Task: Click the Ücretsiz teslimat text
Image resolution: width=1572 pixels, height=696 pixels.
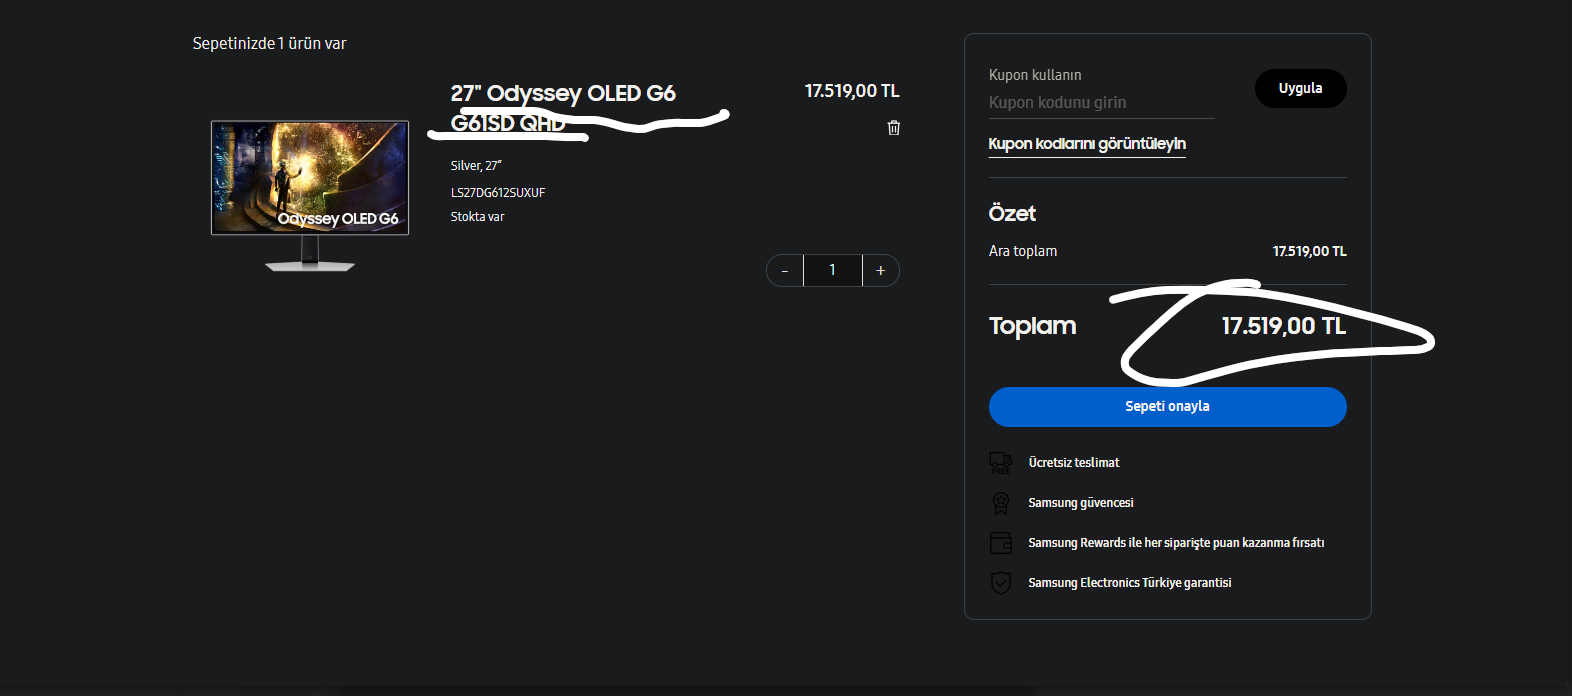Action: point(1074,462)
